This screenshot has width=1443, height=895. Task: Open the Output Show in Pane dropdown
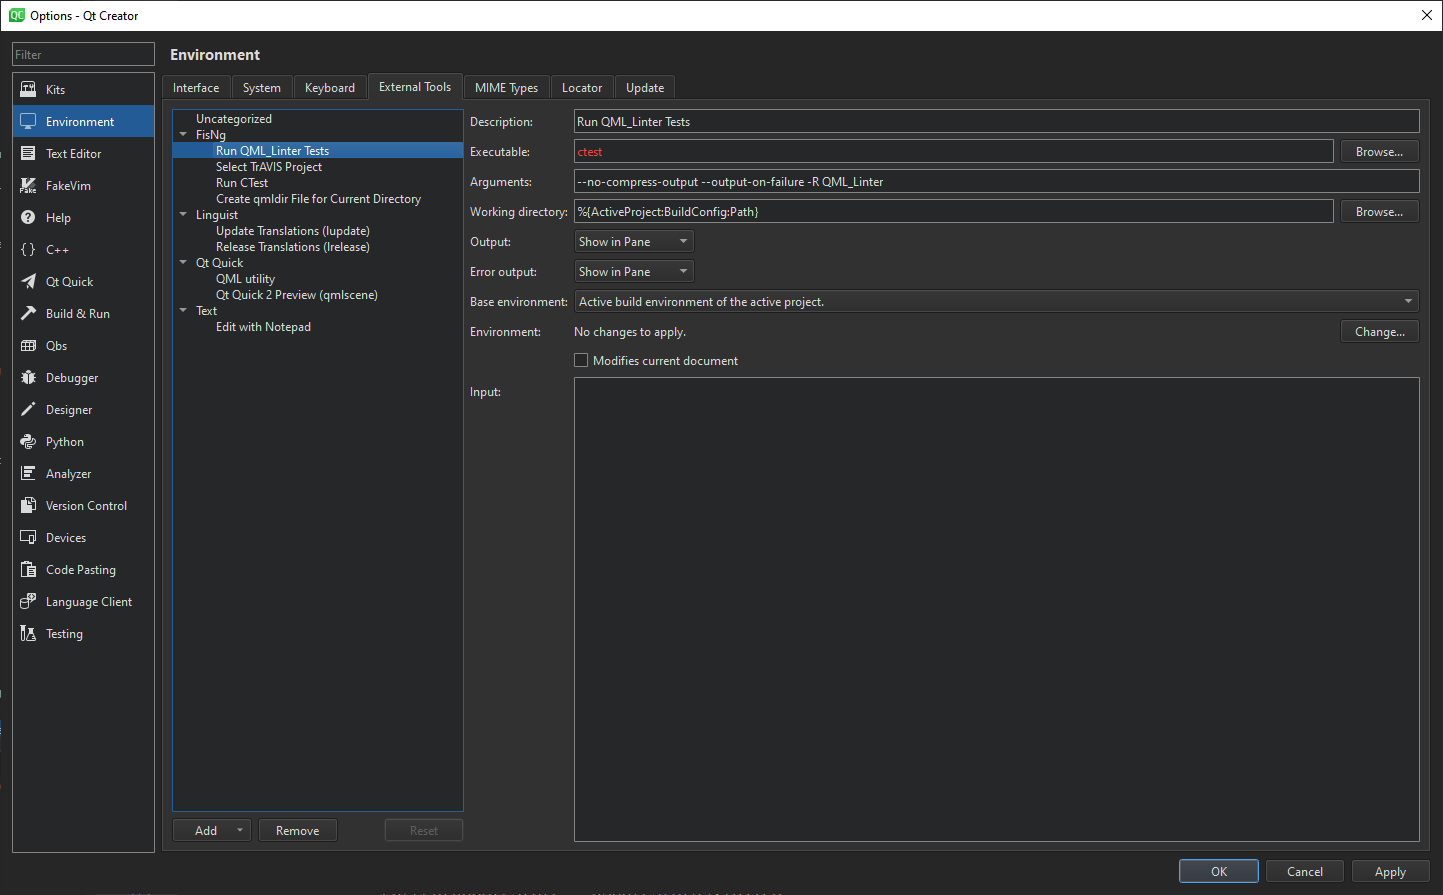coord(634,242)
